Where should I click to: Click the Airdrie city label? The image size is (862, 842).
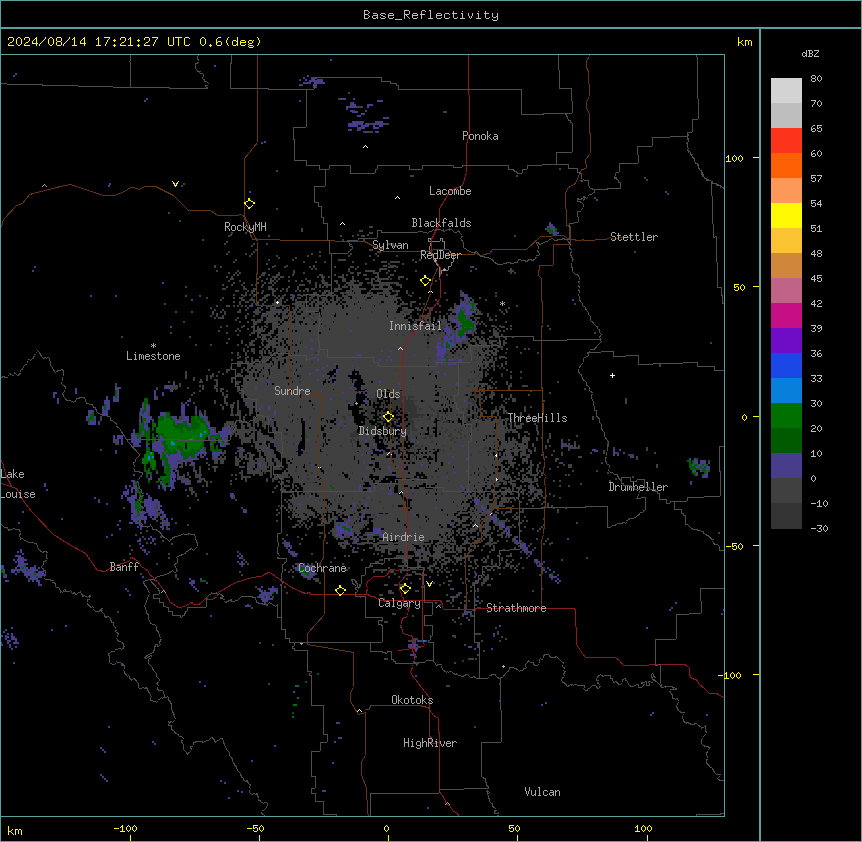tap(403, 537)
